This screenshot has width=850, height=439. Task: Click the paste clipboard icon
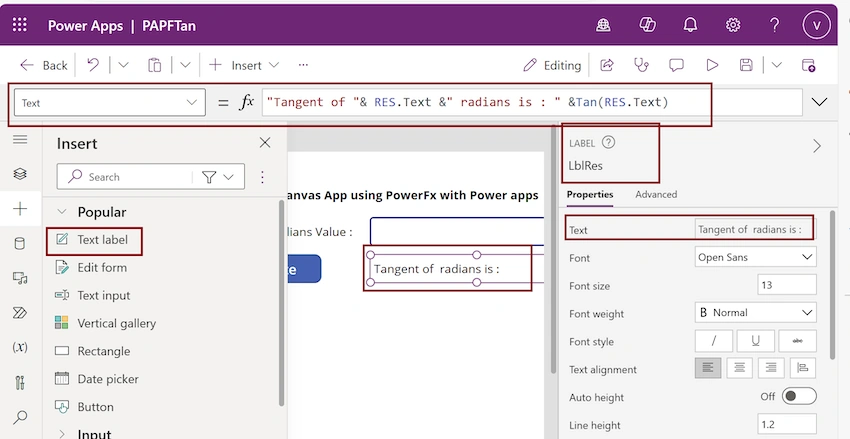click(154, 65)
